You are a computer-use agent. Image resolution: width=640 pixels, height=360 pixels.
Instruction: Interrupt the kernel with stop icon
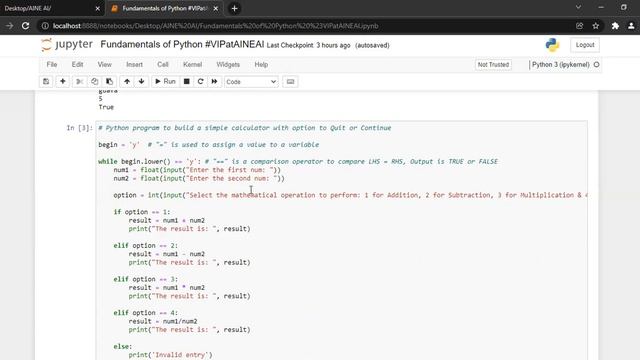(187, 82)
